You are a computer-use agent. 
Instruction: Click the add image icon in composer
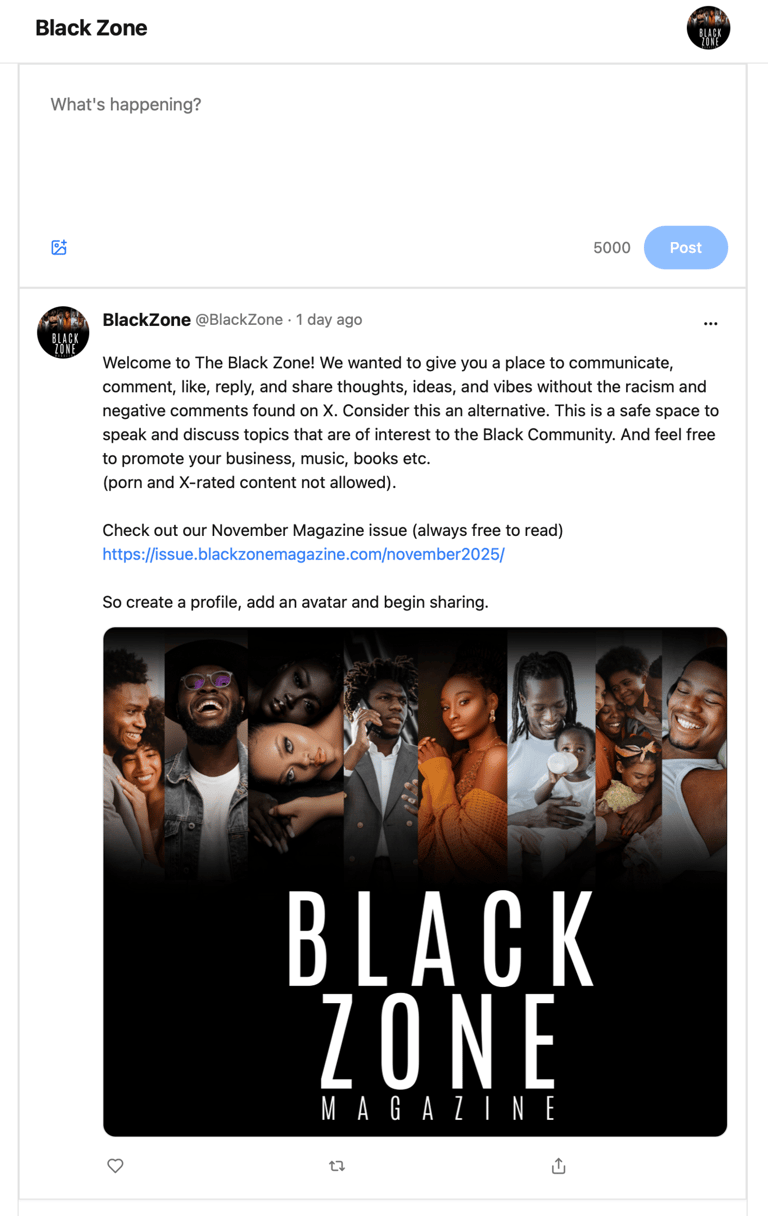[59, 247]
